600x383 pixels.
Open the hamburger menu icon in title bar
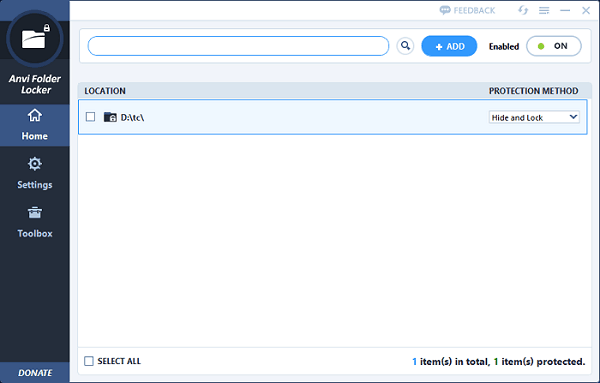click(544, 11)
